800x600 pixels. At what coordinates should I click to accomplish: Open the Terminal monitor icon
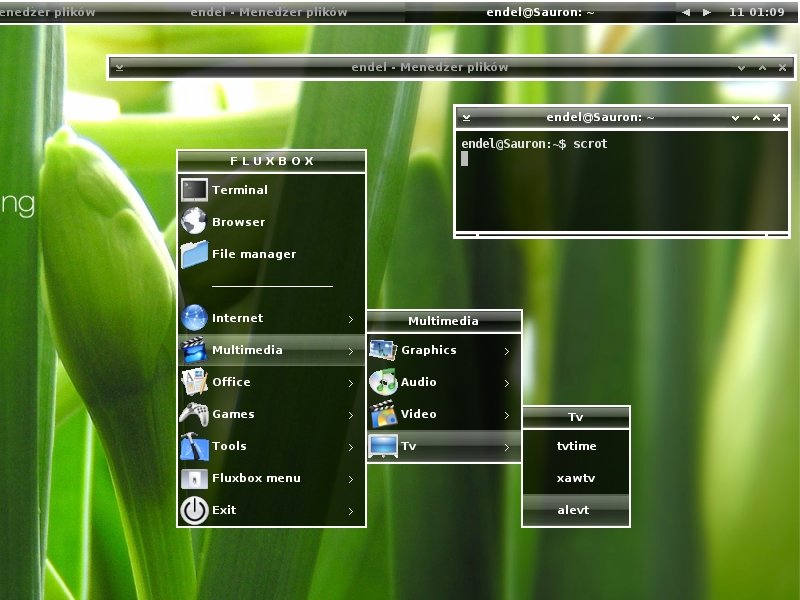click(x=194, y=190)
